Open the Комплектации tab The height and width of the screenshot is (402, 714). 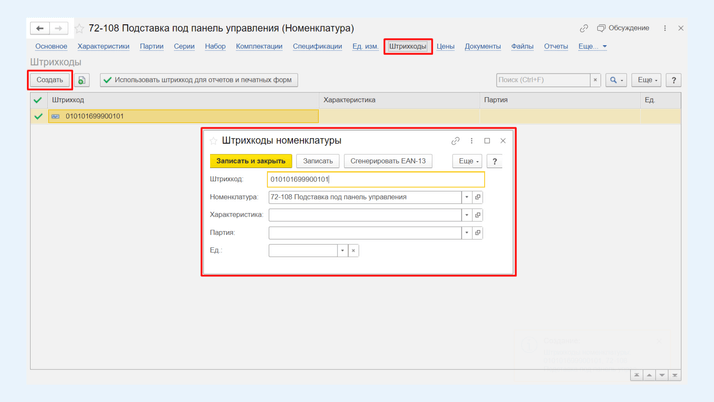[259, 46]
